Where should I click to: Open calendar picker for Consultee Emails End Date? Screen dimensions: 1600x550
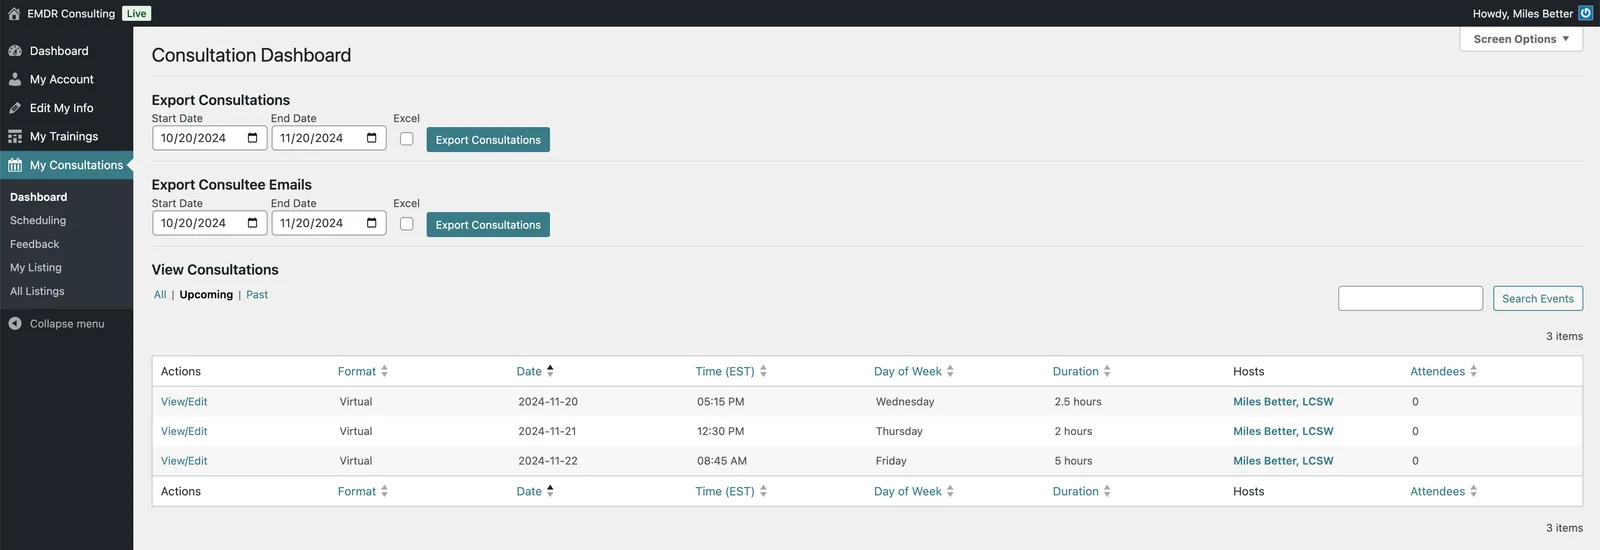click(x=371, y=223)
